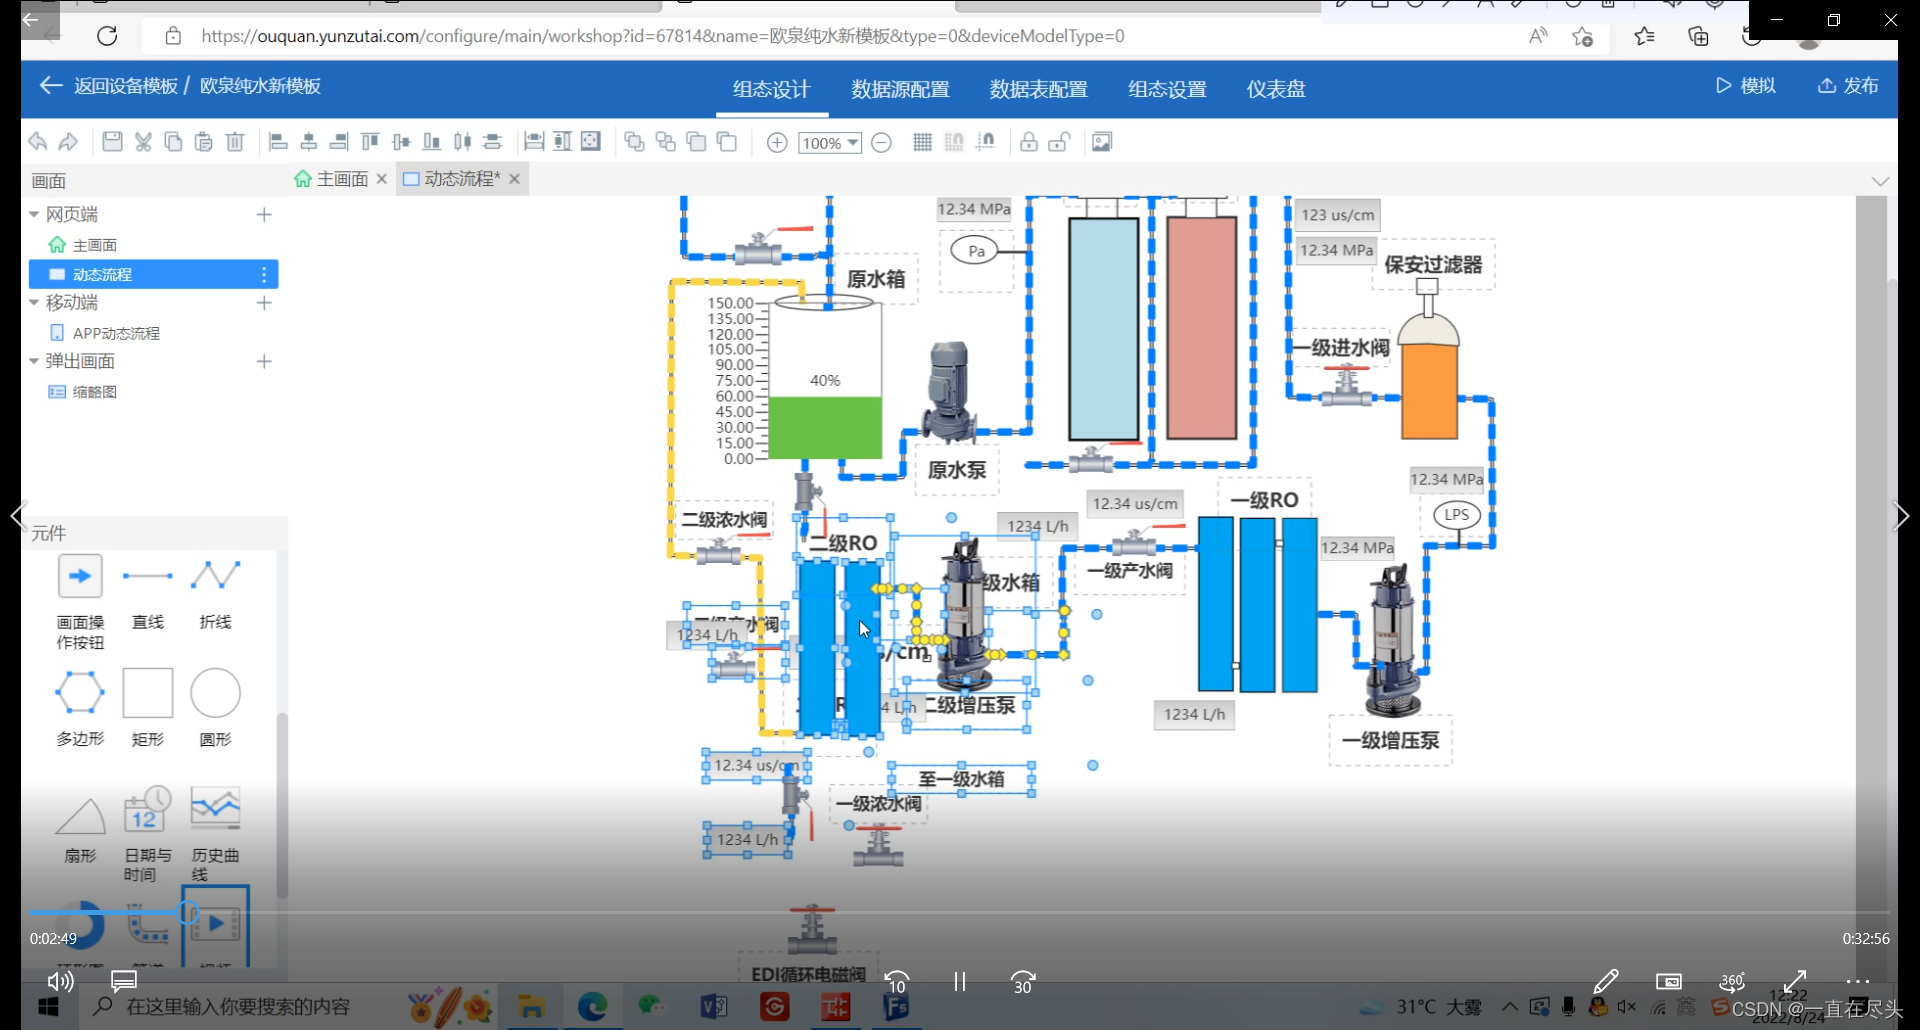Collapse the 网页端 tree group
Image resolution: width=1920 pixels, height=1030 pixels.
(x=34, y=214)
